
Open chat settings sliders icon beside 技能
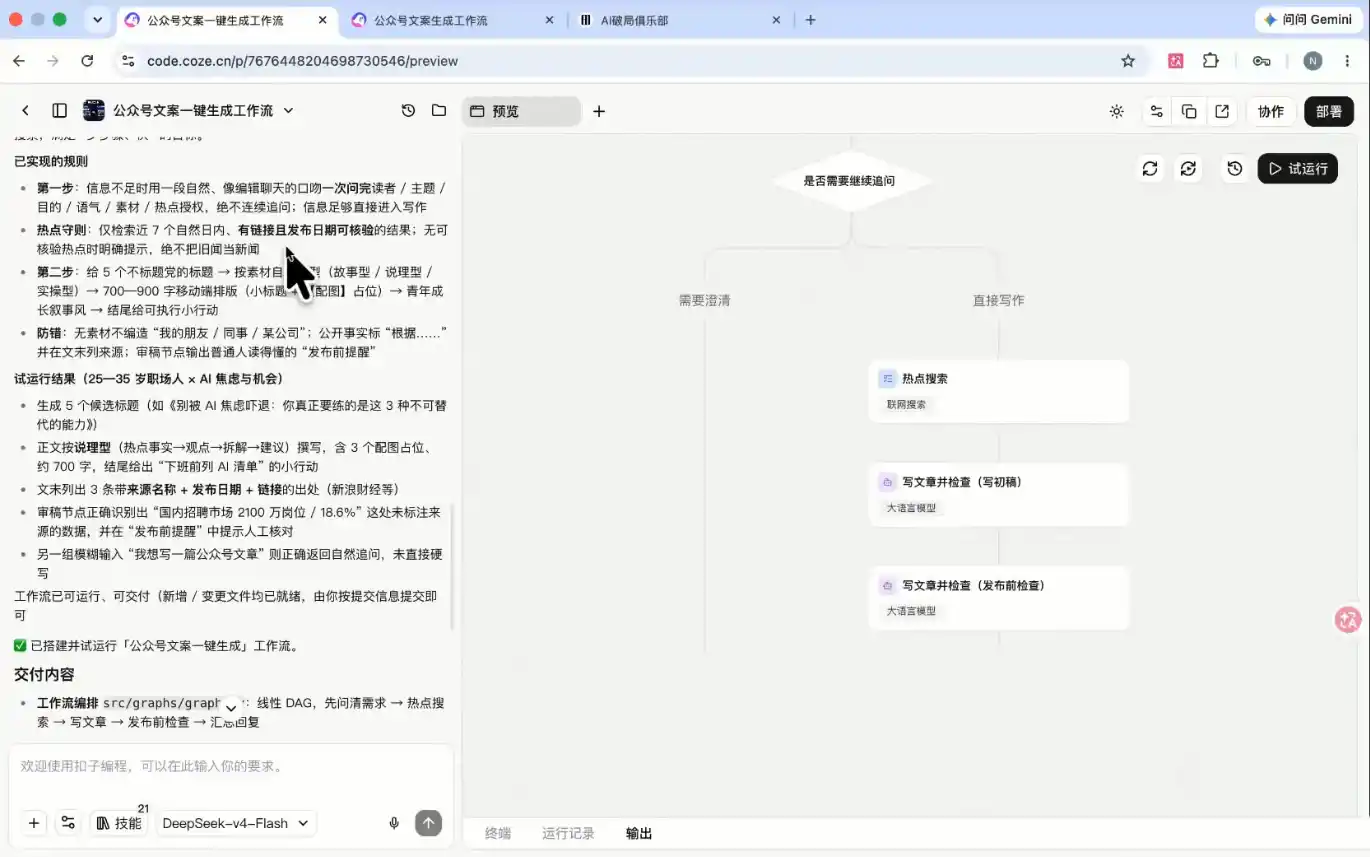68,823
